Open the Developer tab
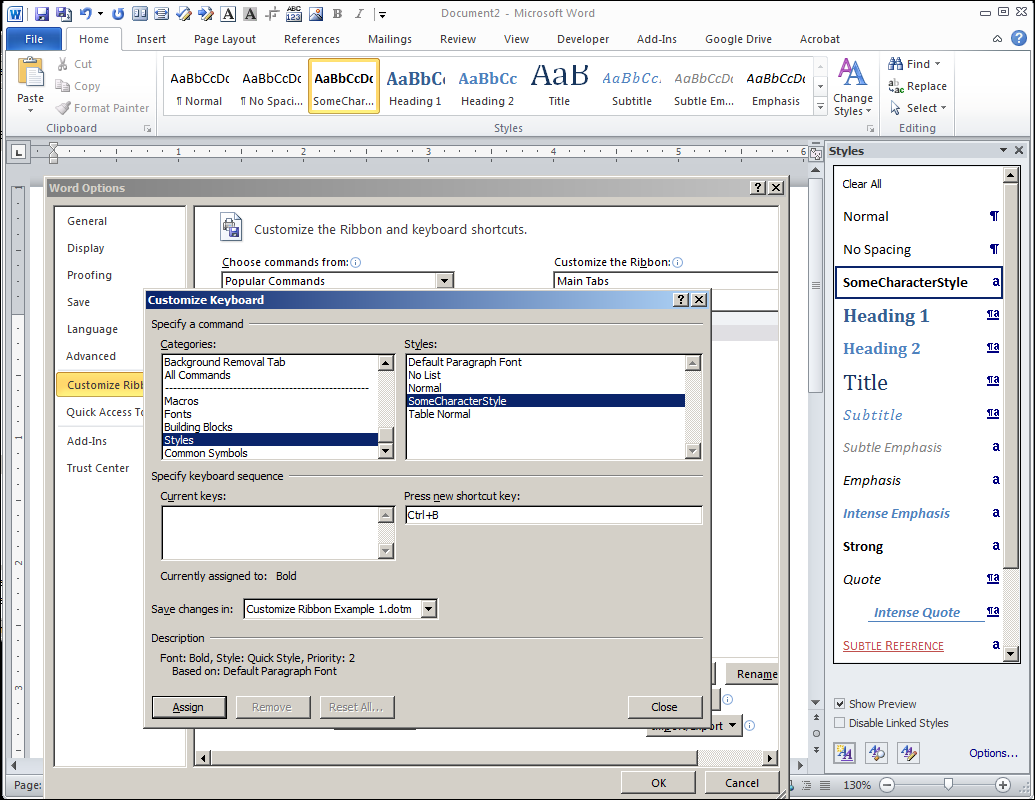1035x800 pixels. coord(583,39)
